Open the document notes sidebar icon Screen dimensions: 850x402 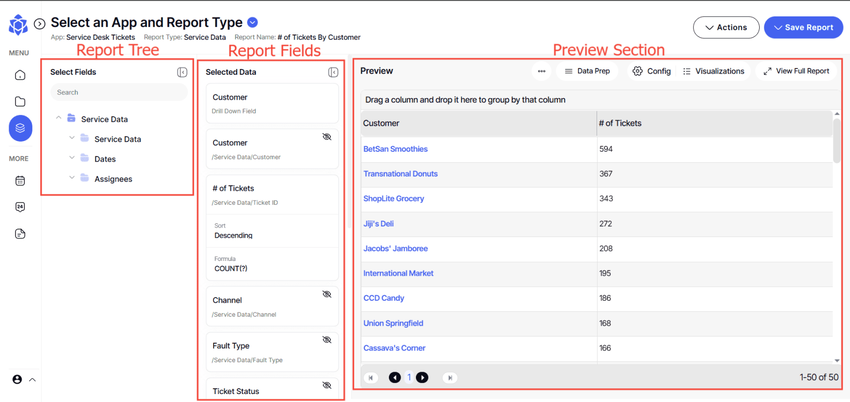pos(20,234)
